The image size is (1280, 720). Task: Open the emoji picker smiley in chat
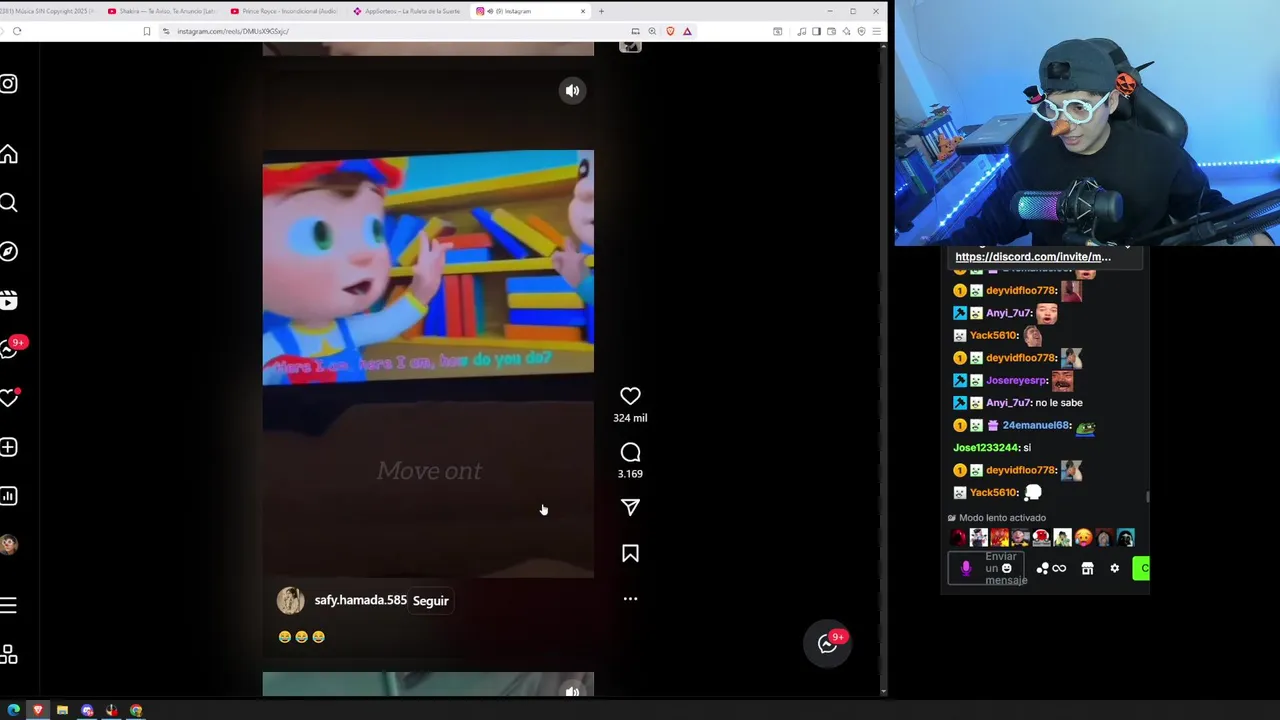click(x=1007, y=568)
